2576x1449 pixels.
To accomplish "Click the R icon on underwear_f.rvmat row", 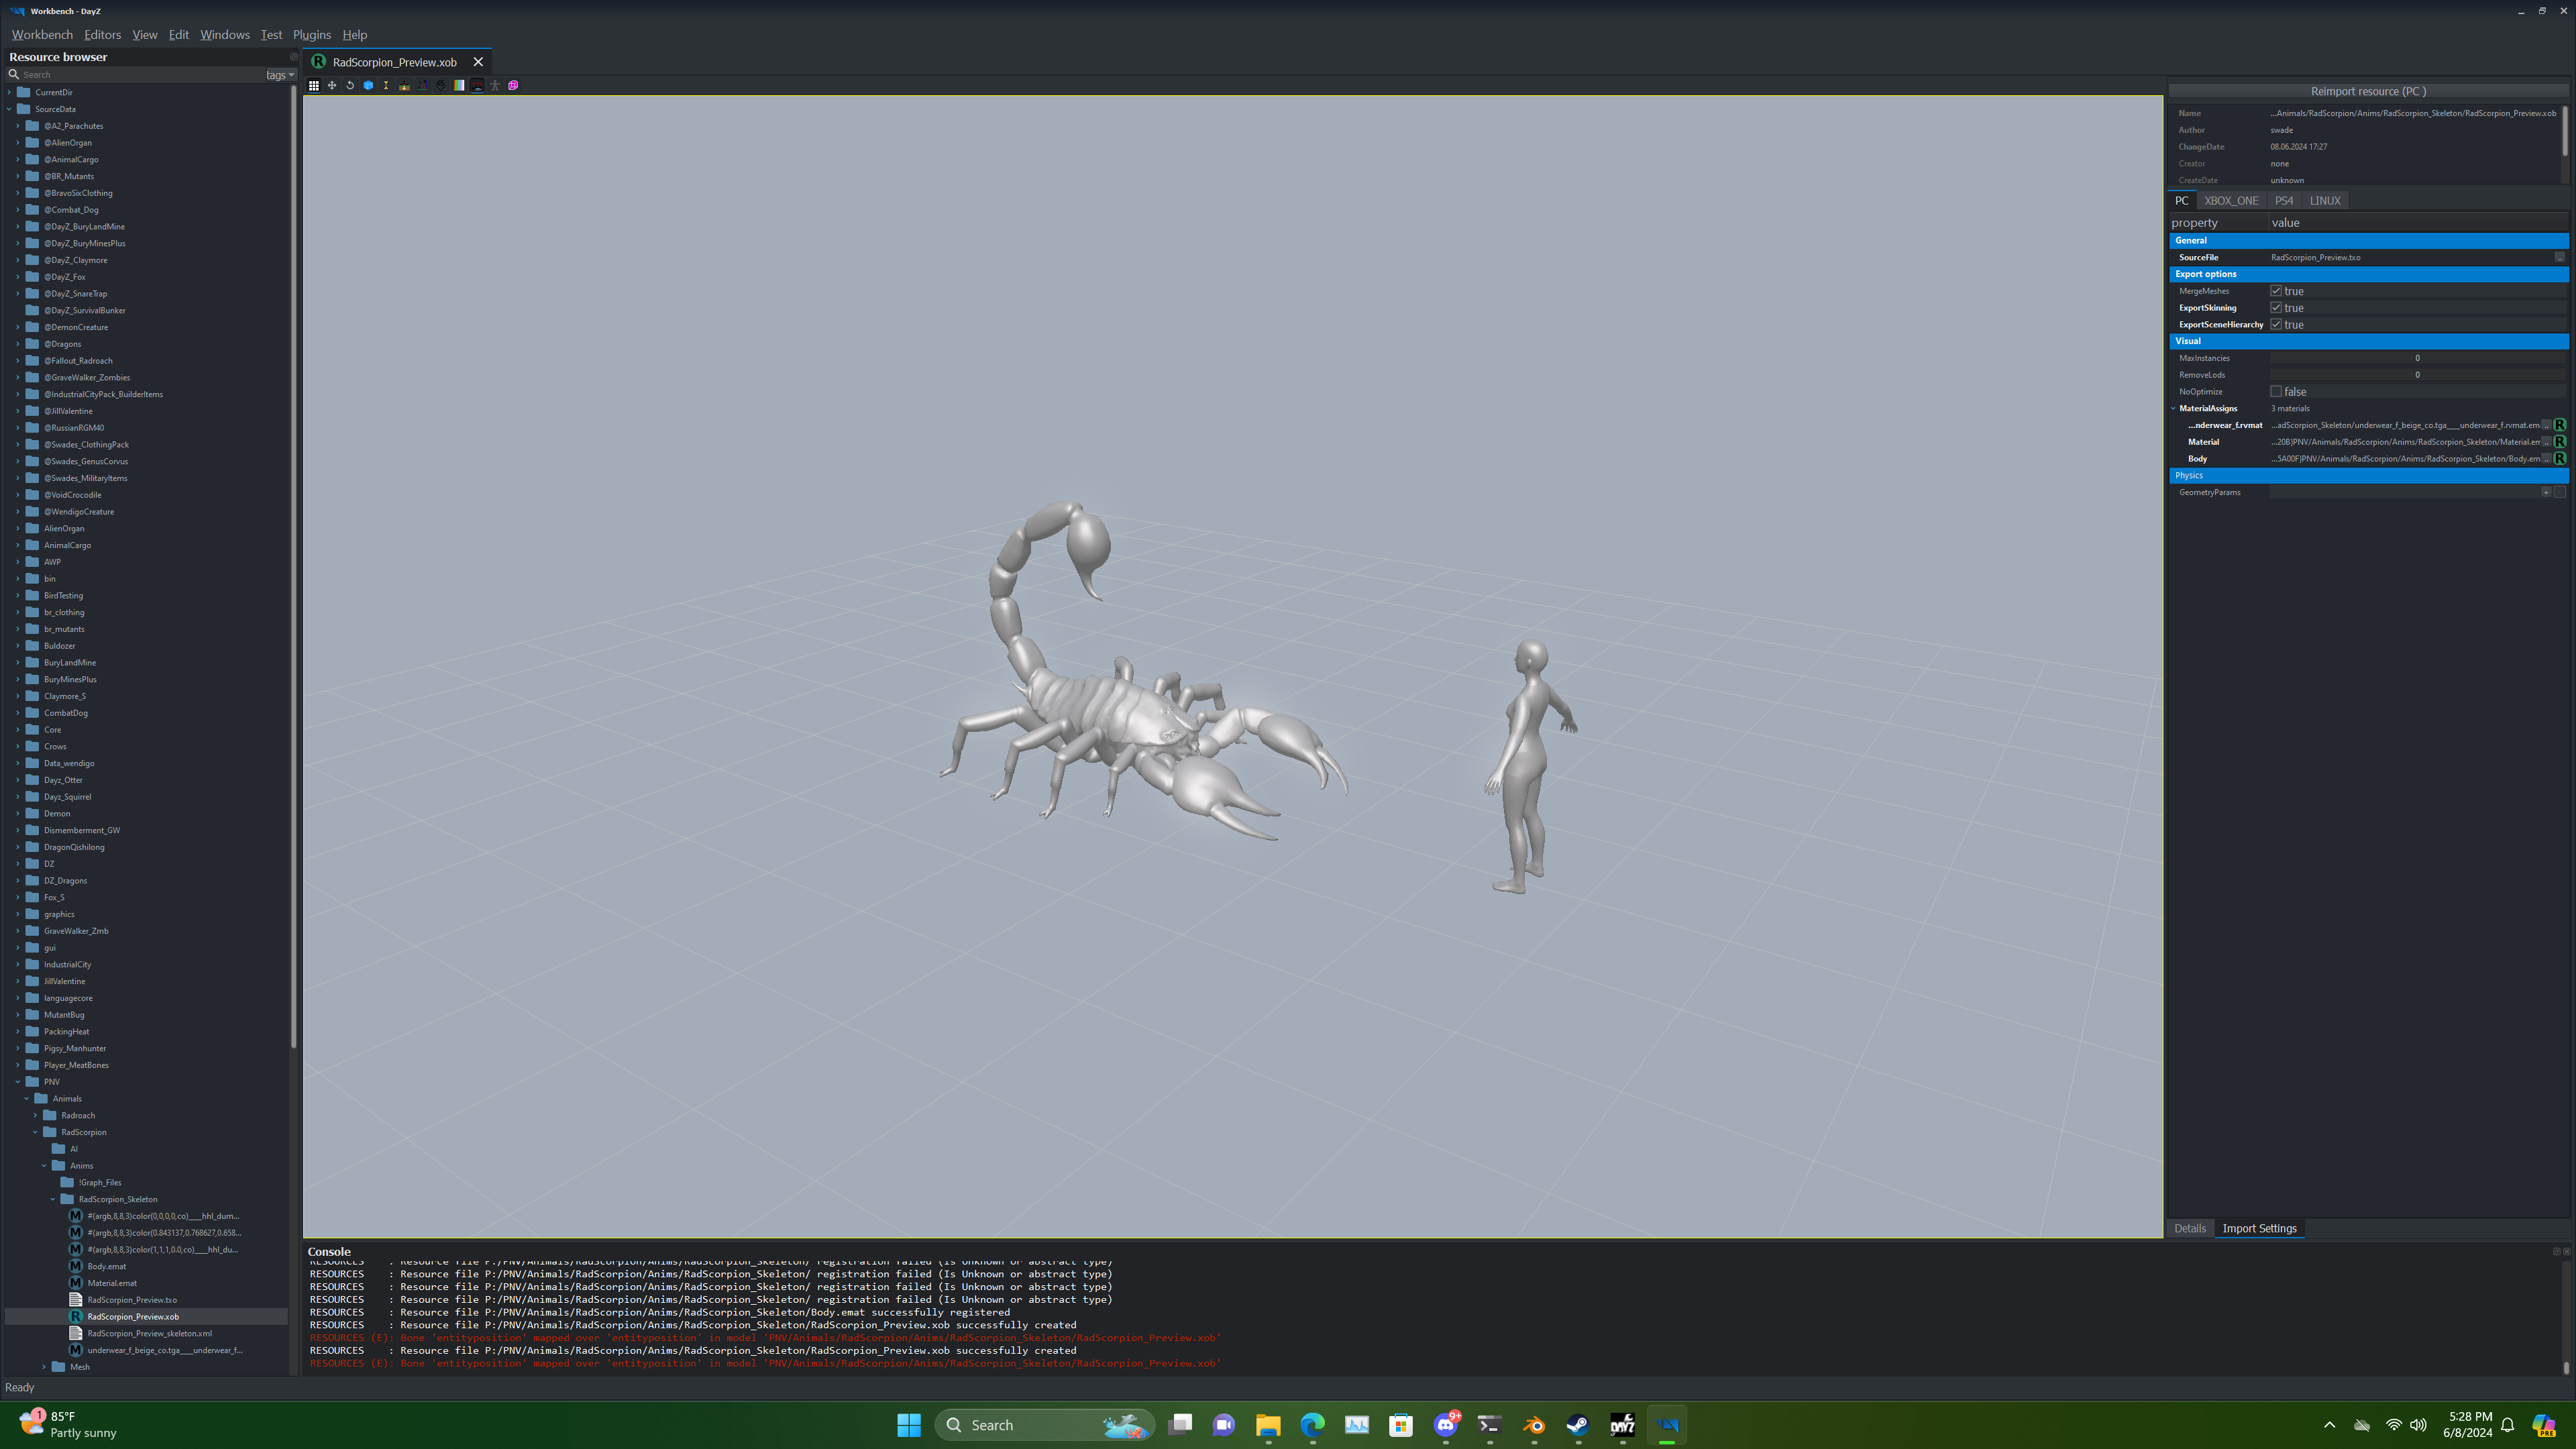I will coord(2560,425).
